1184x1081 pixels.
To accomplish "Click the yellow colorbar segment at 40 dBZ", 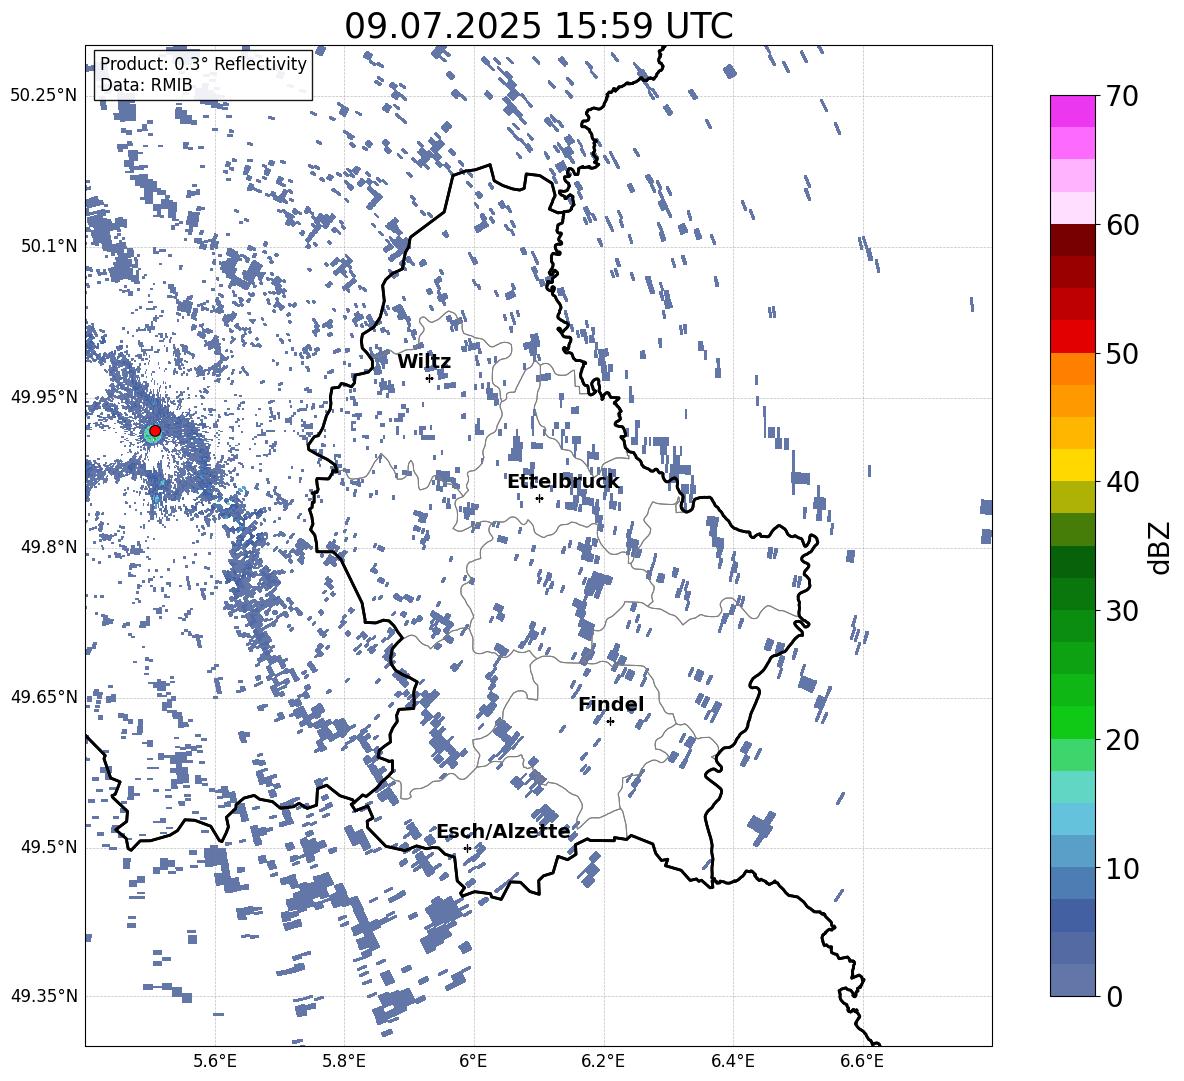I will (x=1072, y=465).
